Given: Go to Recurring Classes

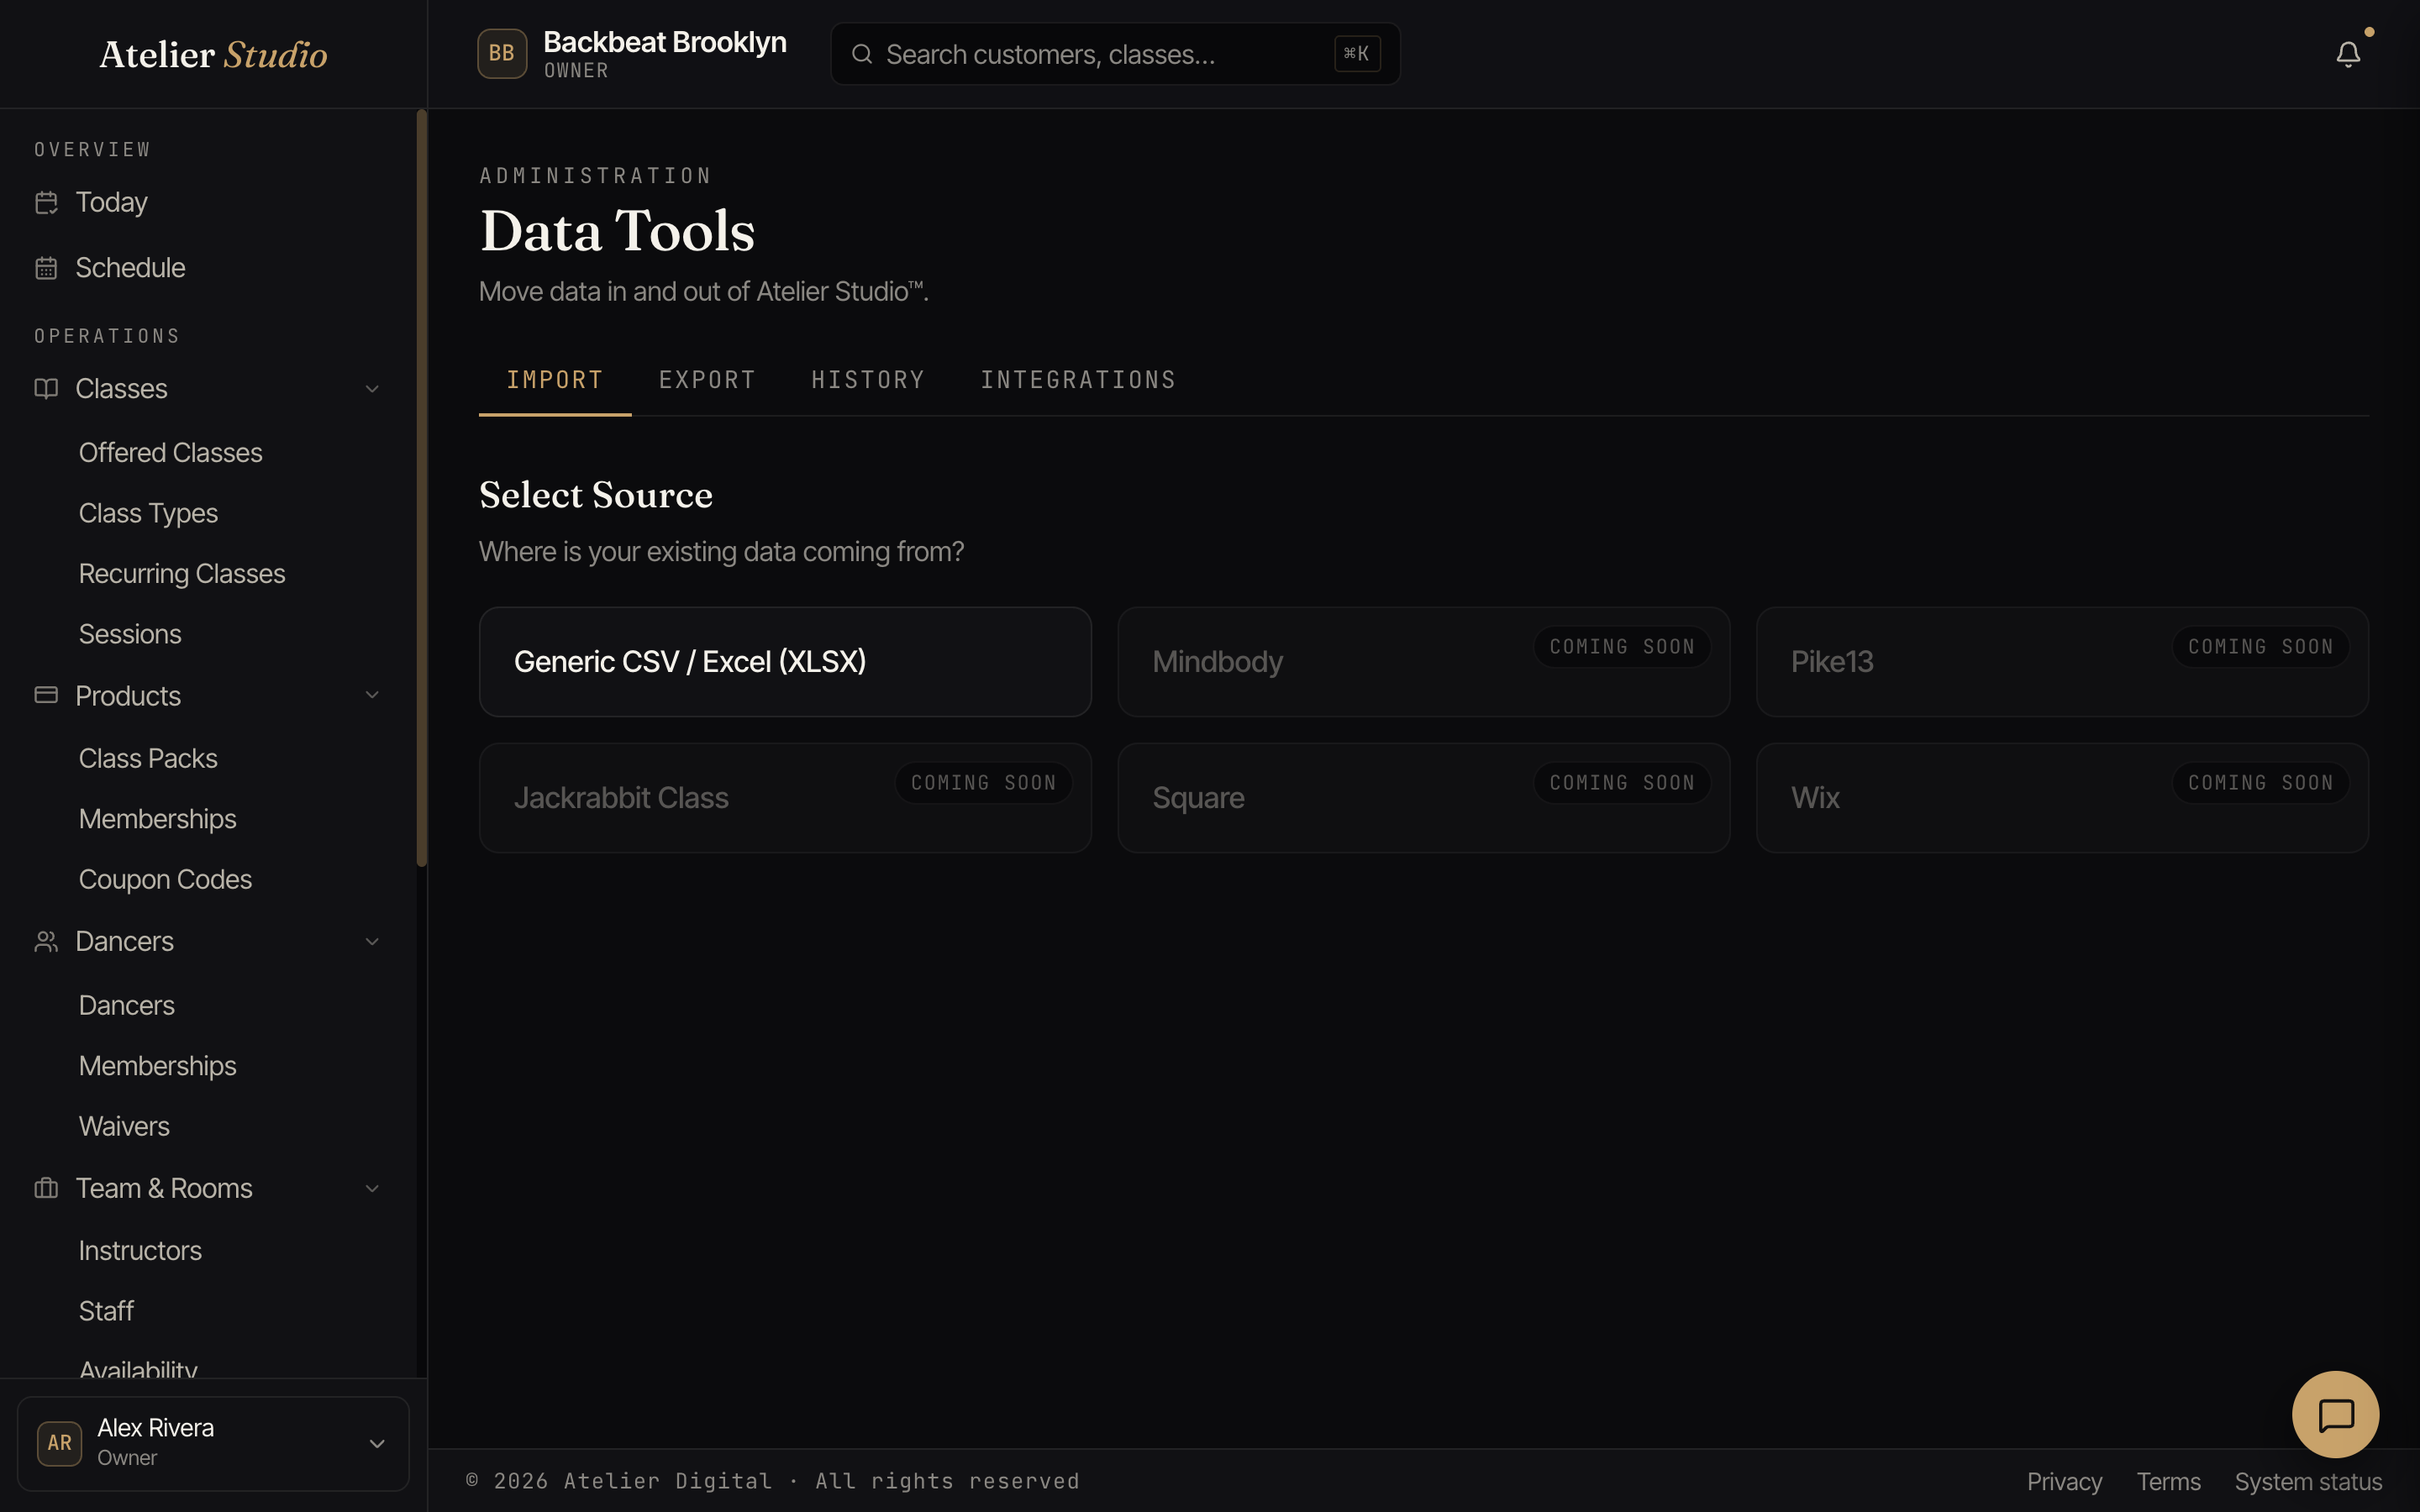Looking at the screenshot, I should [x=182, y=574].
